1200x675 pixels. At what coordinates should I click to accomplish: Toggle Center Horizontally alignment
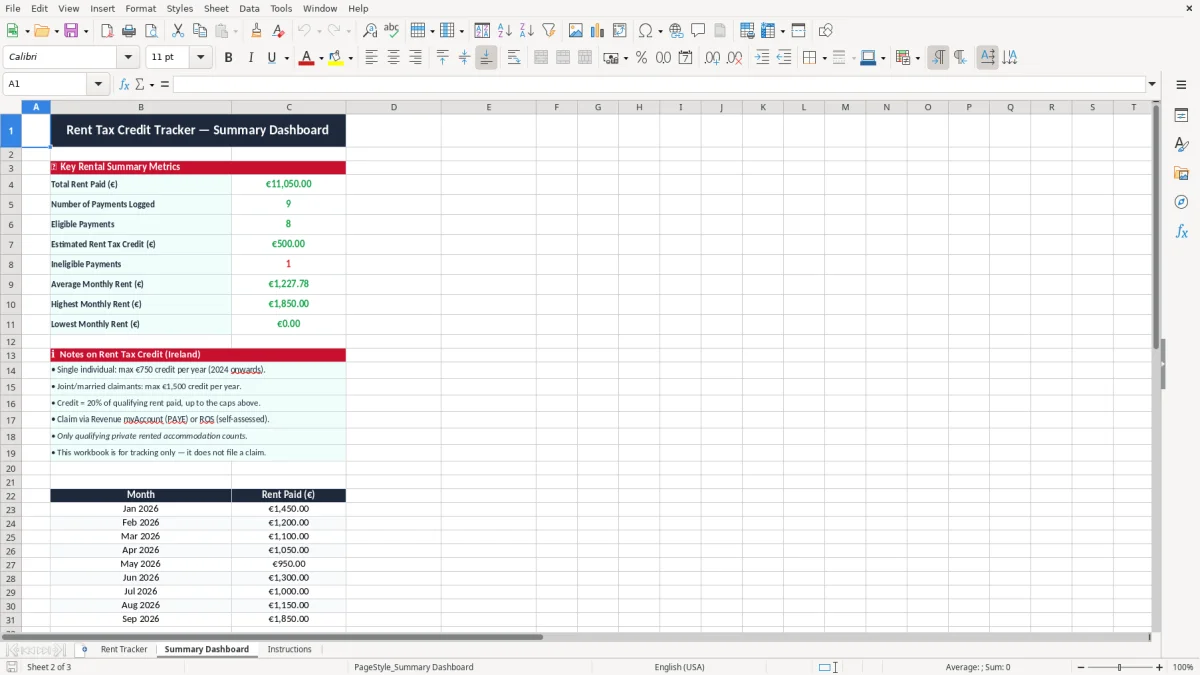click(x=394, y=58)
